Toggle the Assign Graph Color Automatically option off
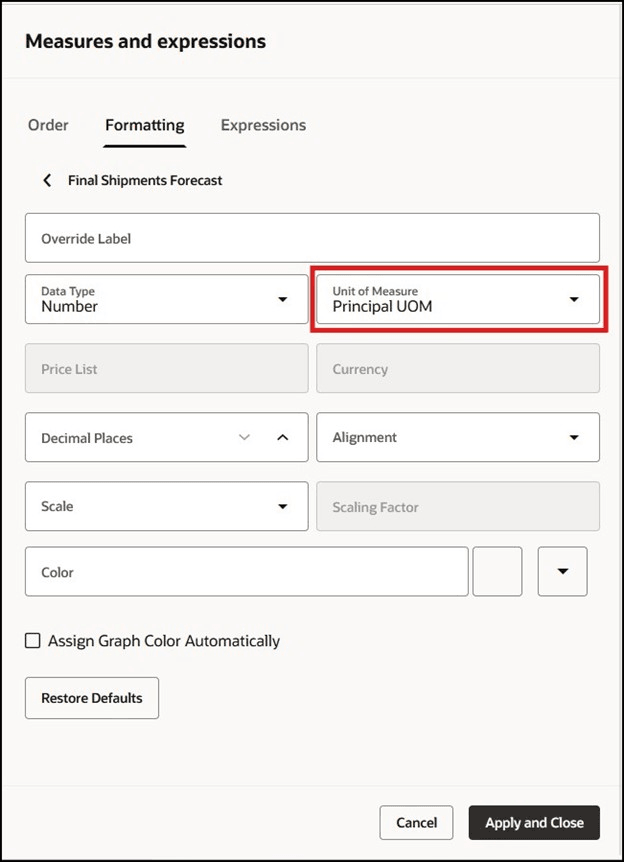Screen dimensions: 624x862 coord(32,640)
